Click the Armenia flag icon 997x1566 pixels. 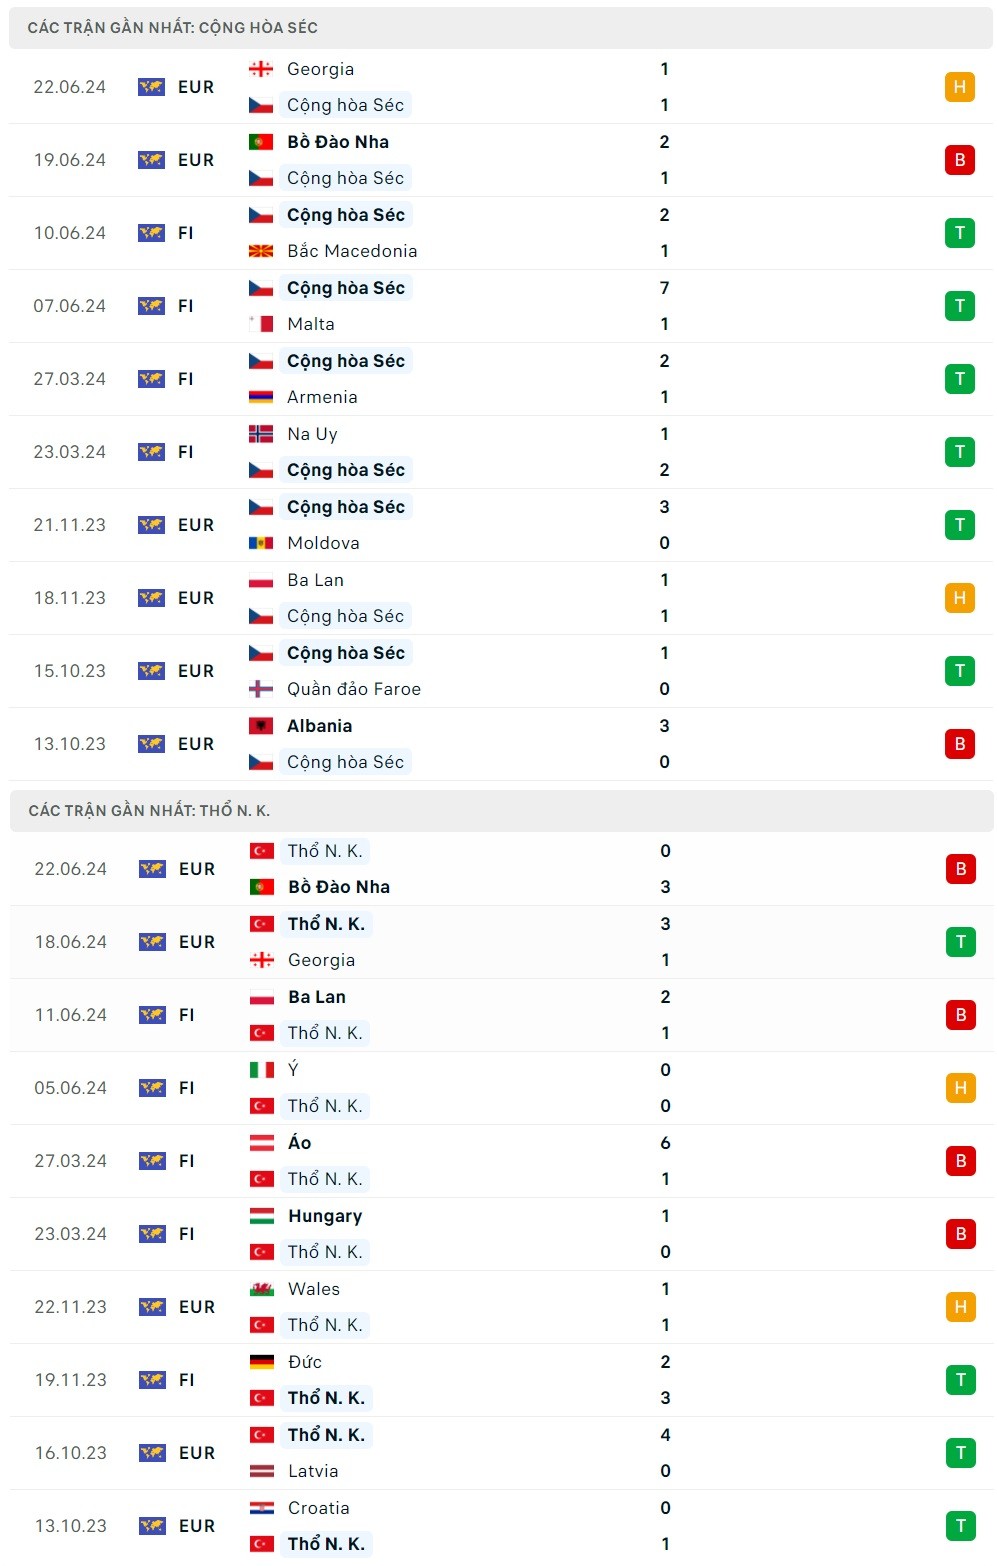pyautogui.click(x=261, y=397)
